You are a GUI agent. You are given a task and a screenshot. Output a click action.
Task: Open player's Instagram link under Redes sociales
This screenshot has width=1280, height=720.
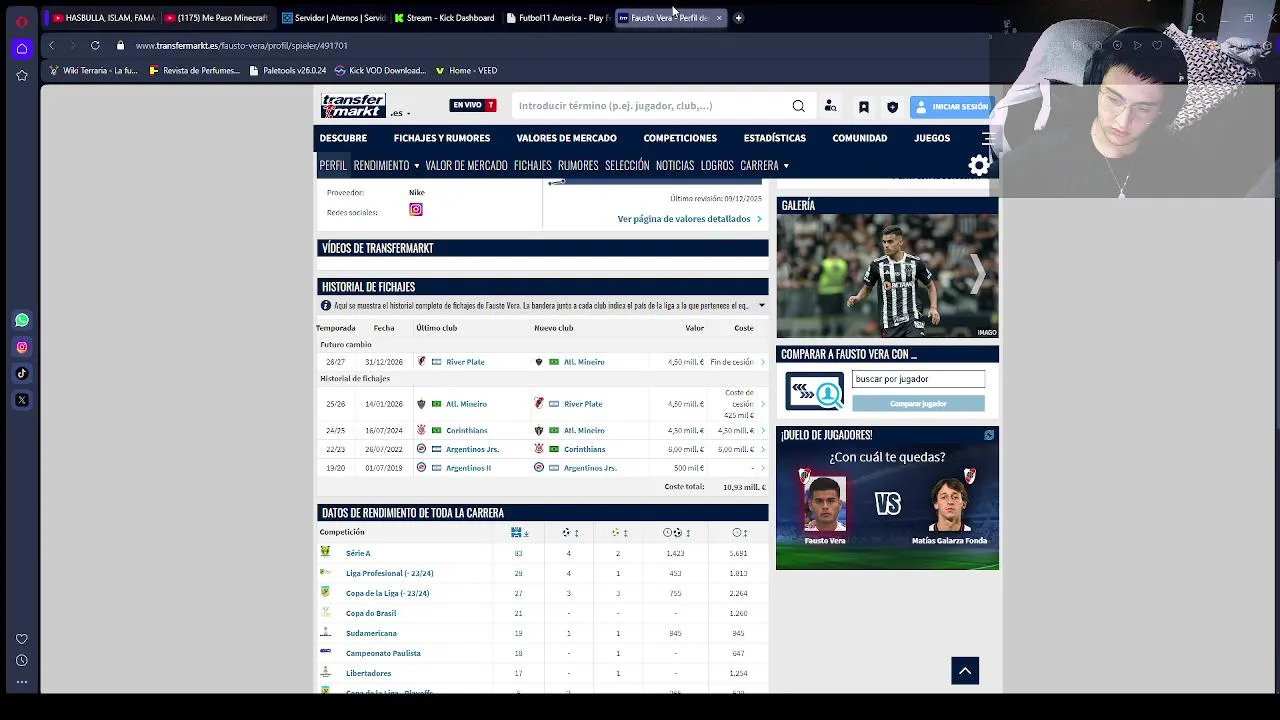pyautogui.click(x=416, y=210)
